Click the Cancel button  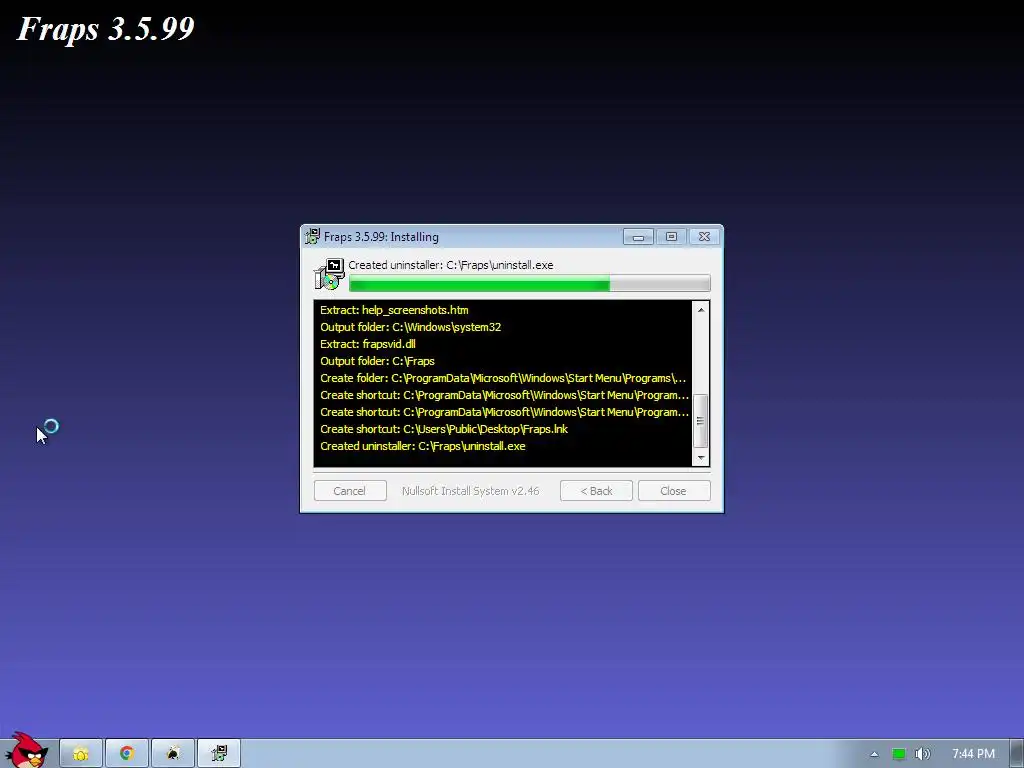click(x=350, y=491)
